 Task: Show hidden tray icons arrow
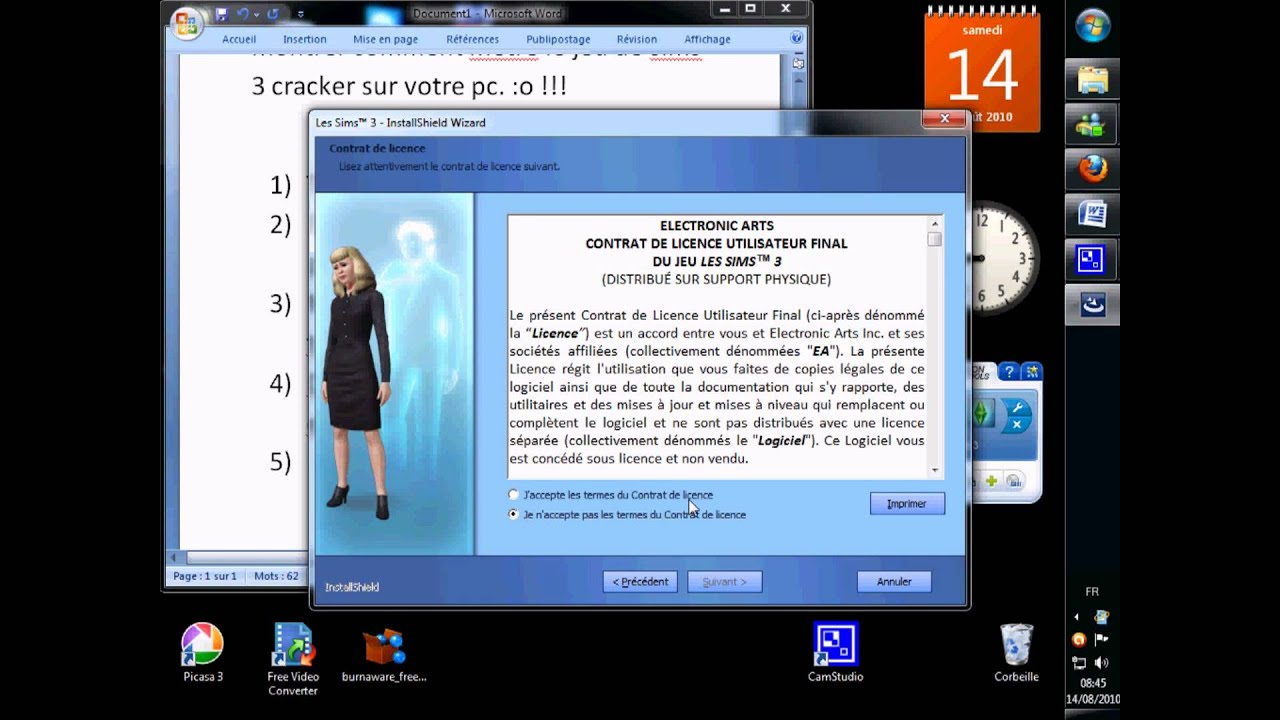tap(1077, 617)
